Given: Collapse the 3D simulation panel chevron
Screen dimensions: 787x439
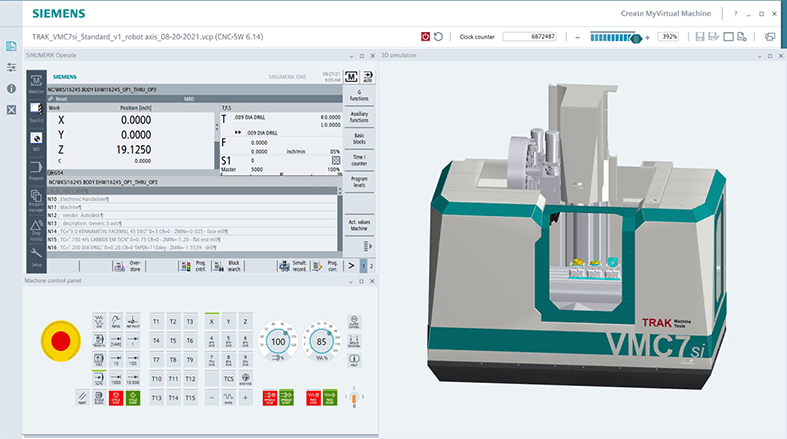Looking at the screenshot, I should (759, 56).
